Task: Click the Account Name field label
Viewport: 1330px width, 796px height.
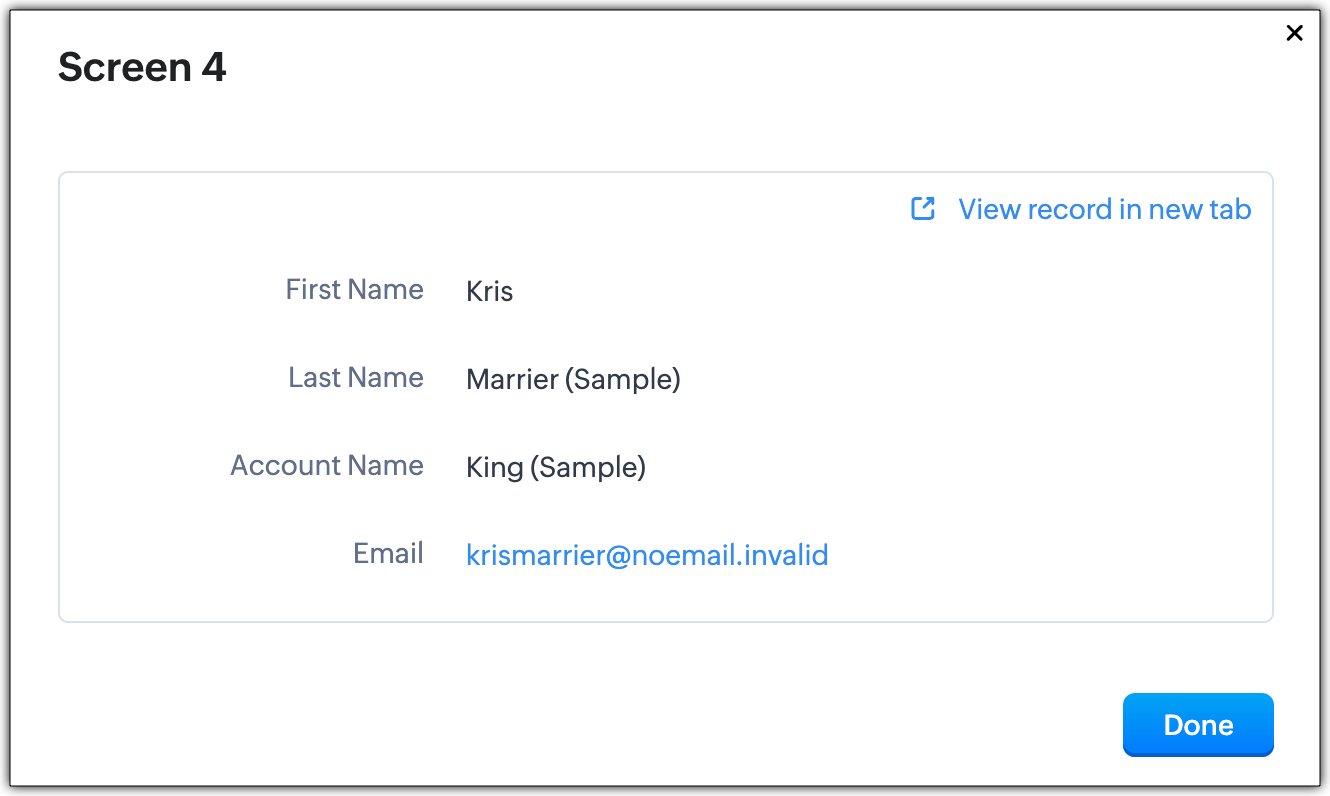Action: pos(327,466)
